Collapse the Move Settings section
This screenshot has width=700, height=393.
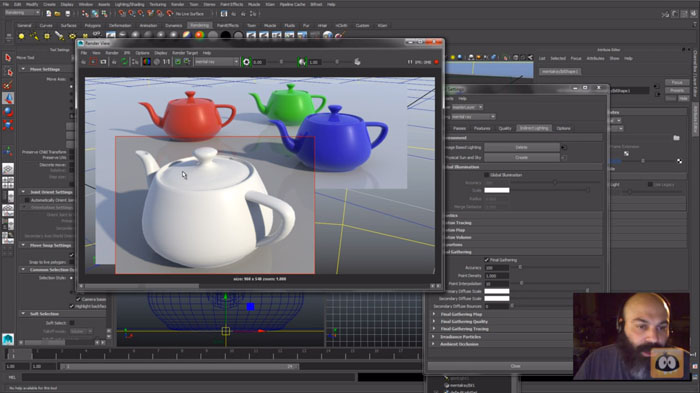pos(23,69)
